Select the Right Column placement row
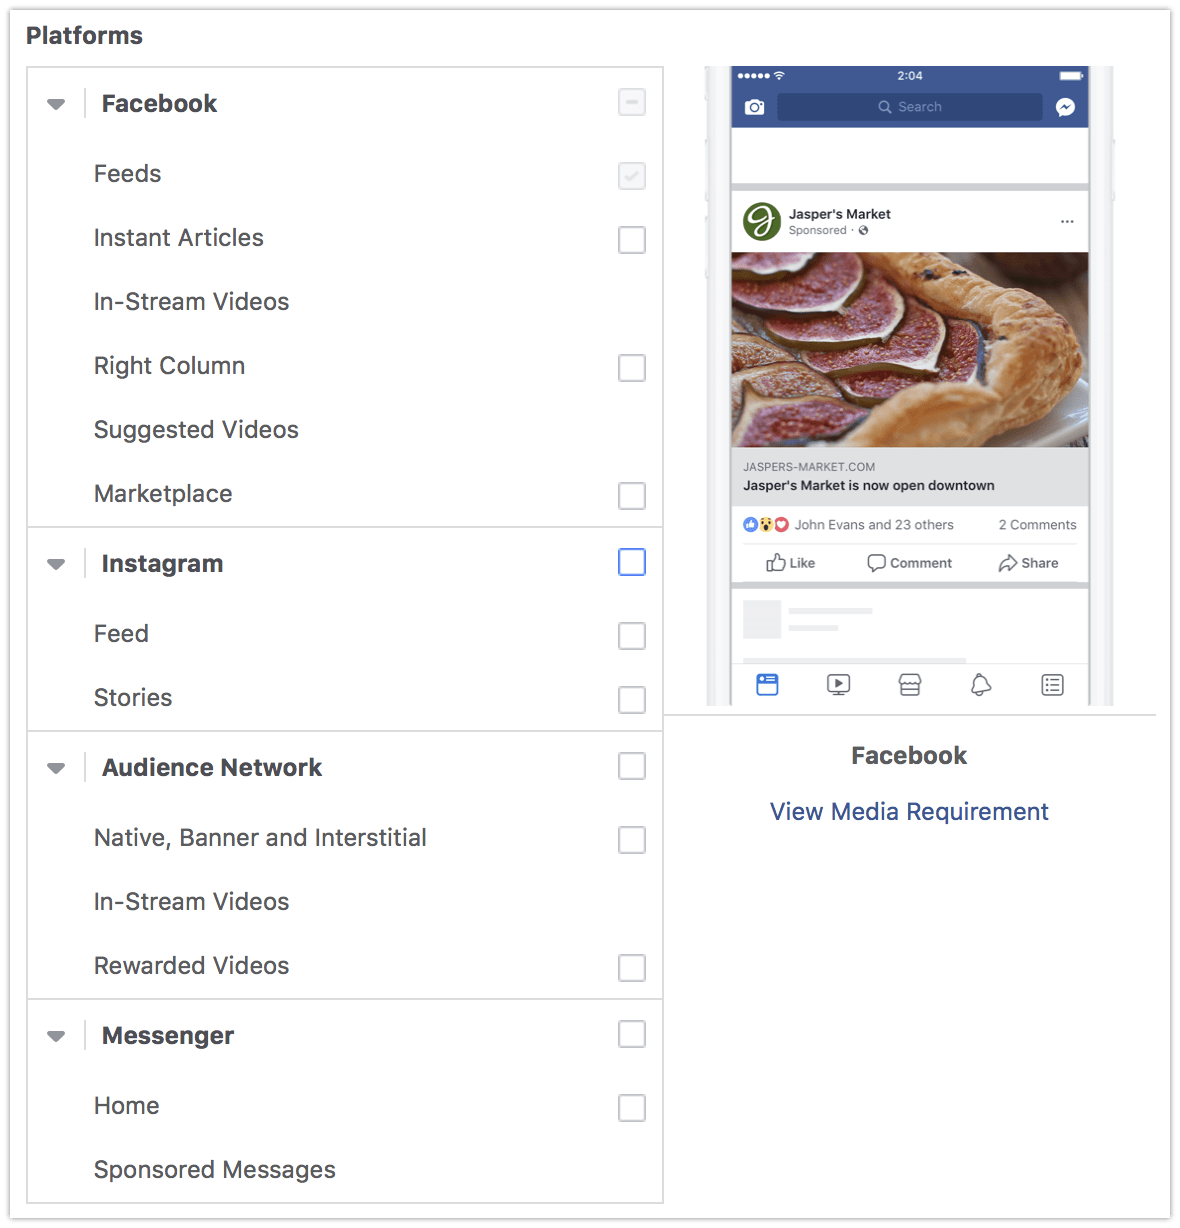This screenshot has width=1180, height=1228. (x=345, y=366)
